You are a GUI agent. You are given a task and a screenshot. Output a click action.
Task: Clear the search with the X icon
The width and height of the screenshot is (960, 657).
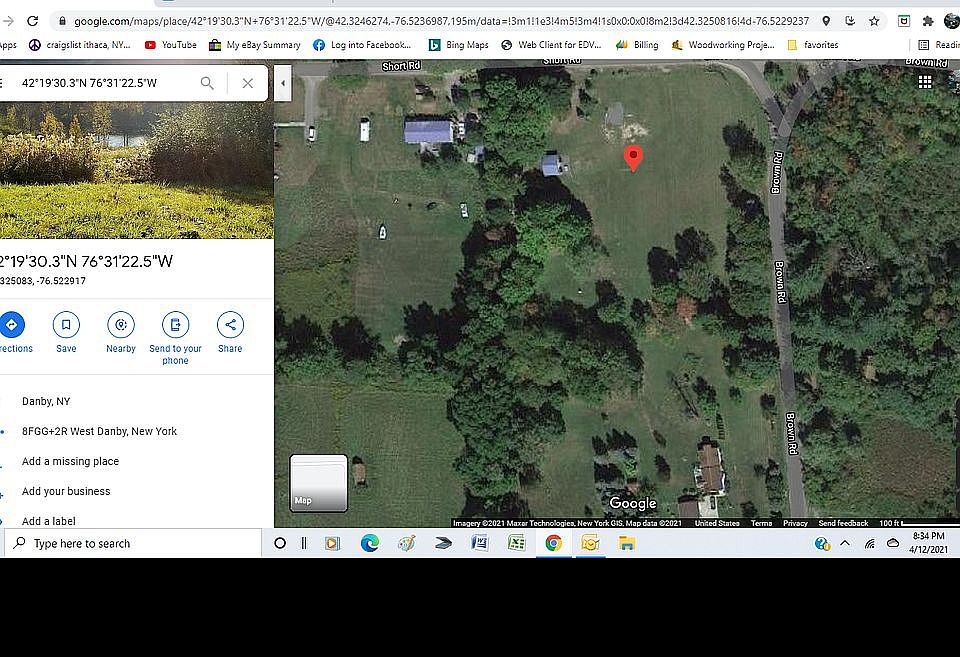[248, 83]
